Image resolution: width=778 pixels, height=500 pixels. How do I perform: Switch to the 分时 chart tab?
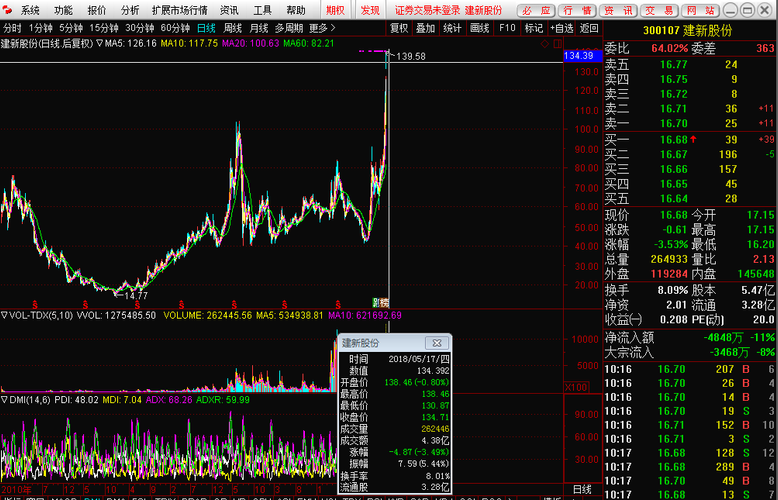tap(12, 28)
